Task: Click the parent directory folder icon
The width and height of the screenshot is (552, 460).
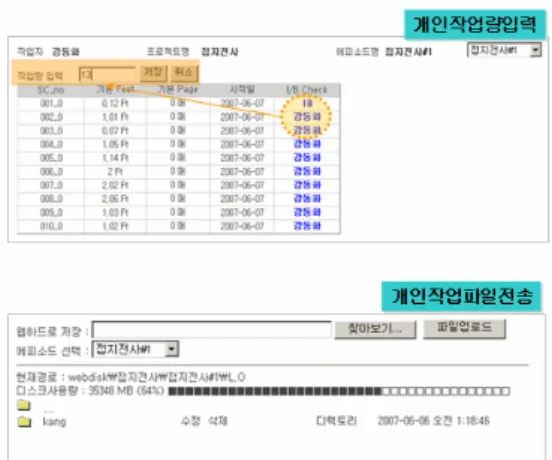Action: point(24,405)
